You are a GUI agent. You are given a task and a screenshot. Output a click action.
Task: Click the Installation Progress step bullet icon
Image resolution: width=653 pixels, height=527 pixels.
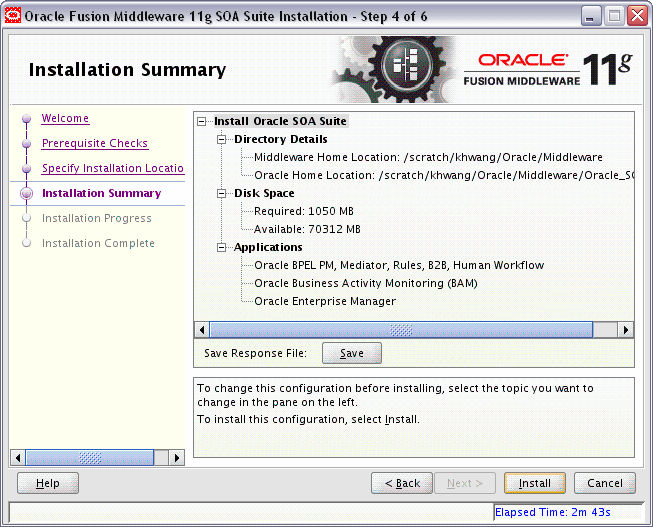27,218
